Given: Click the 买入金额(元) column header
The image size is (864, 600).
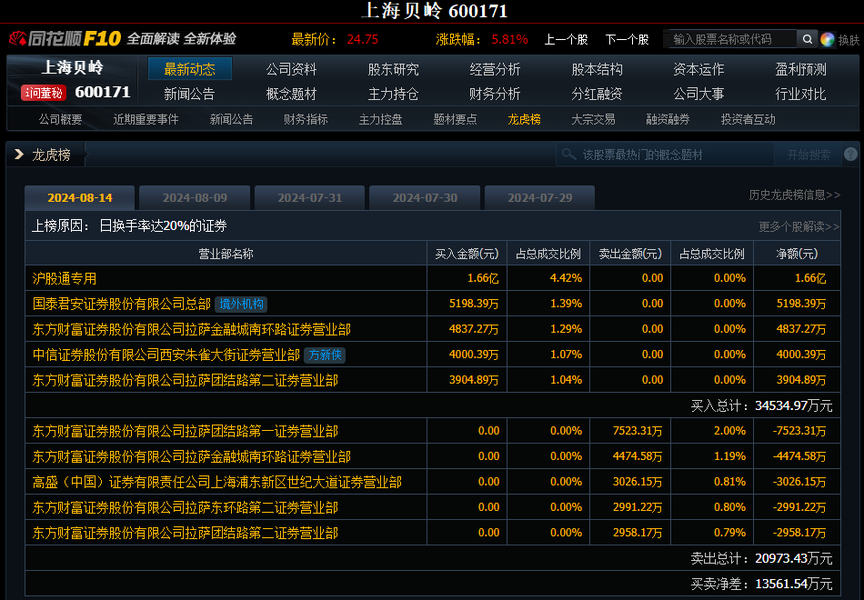Looking at the screenshot, I should (467, 254).
